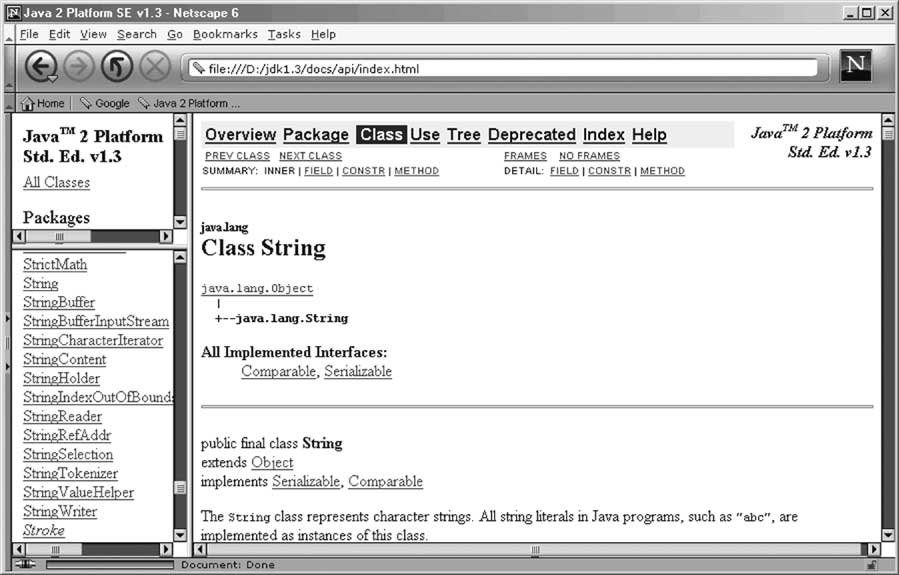Click the Forward navigation button
The height and width of the screenshot is (575, 899).
coord(79,67)
